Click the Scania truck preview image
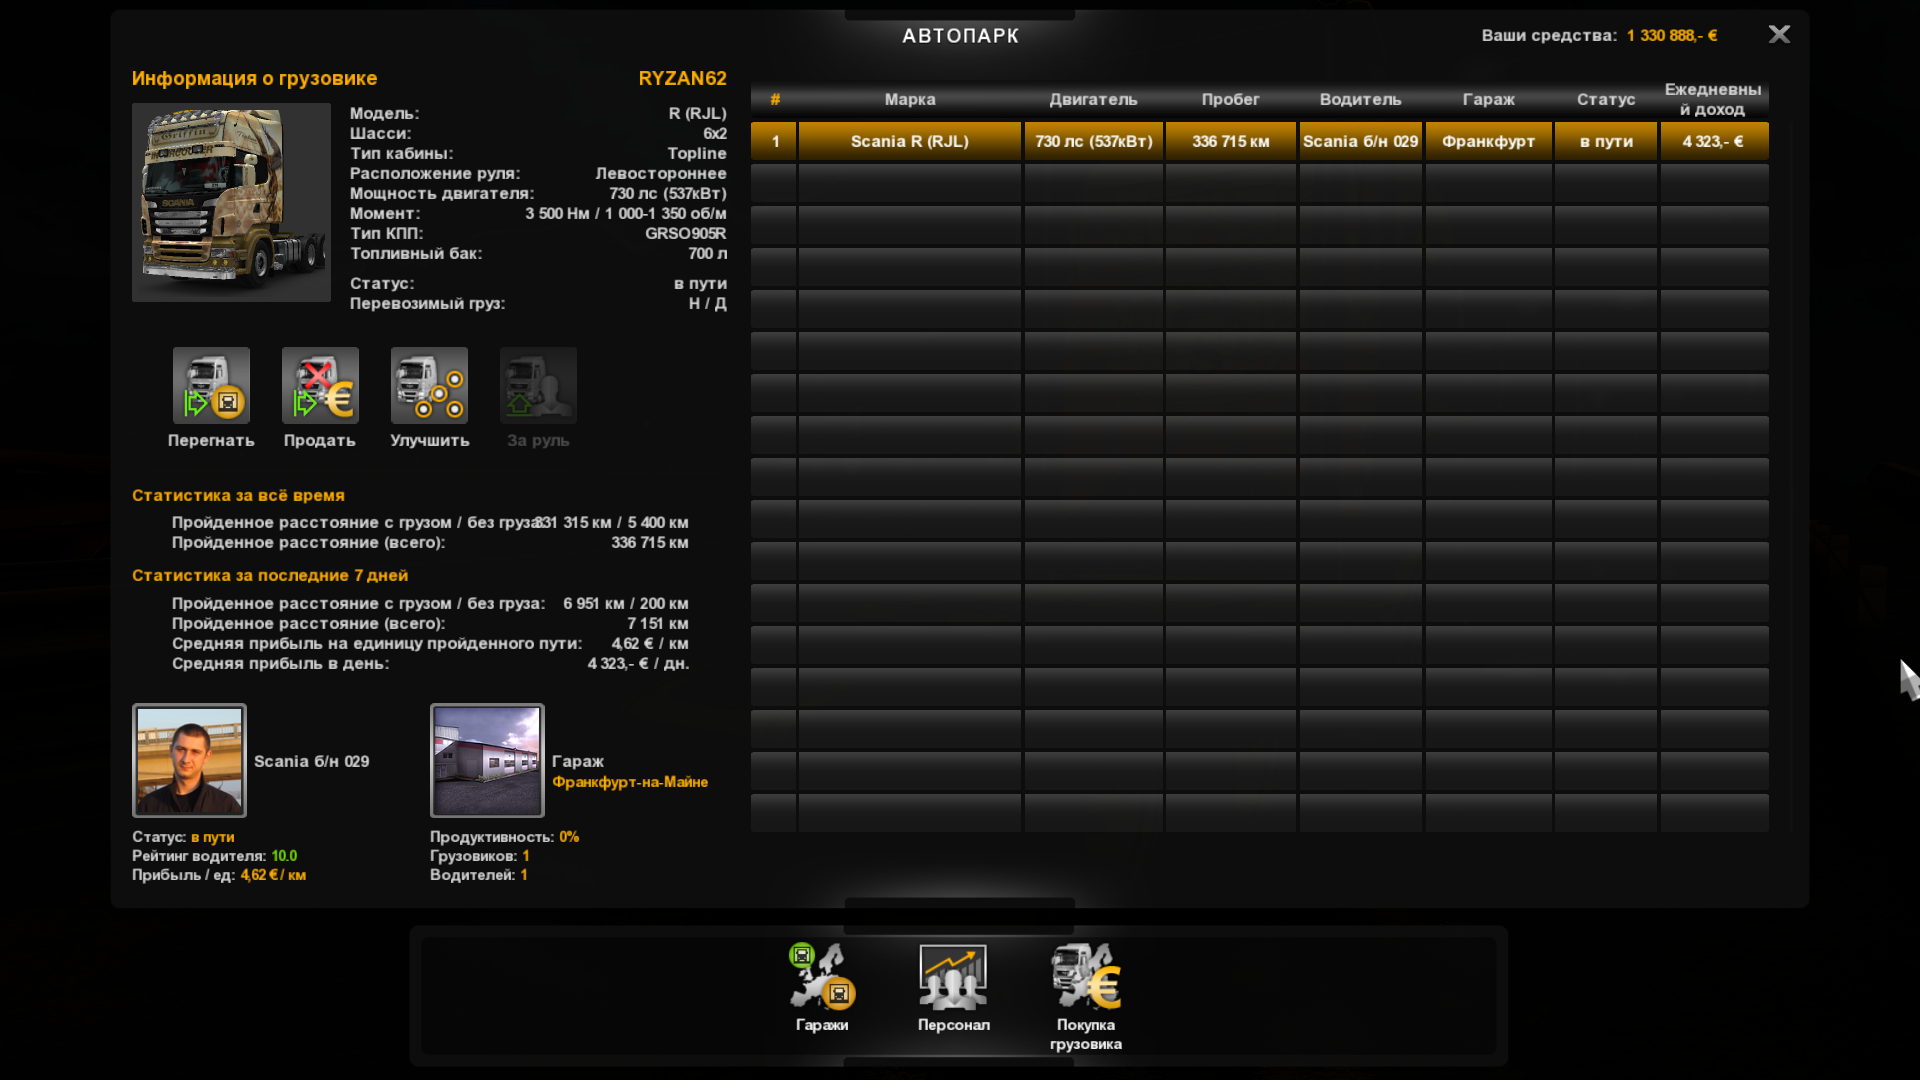1920x1080 pixels. coord(231,202)
